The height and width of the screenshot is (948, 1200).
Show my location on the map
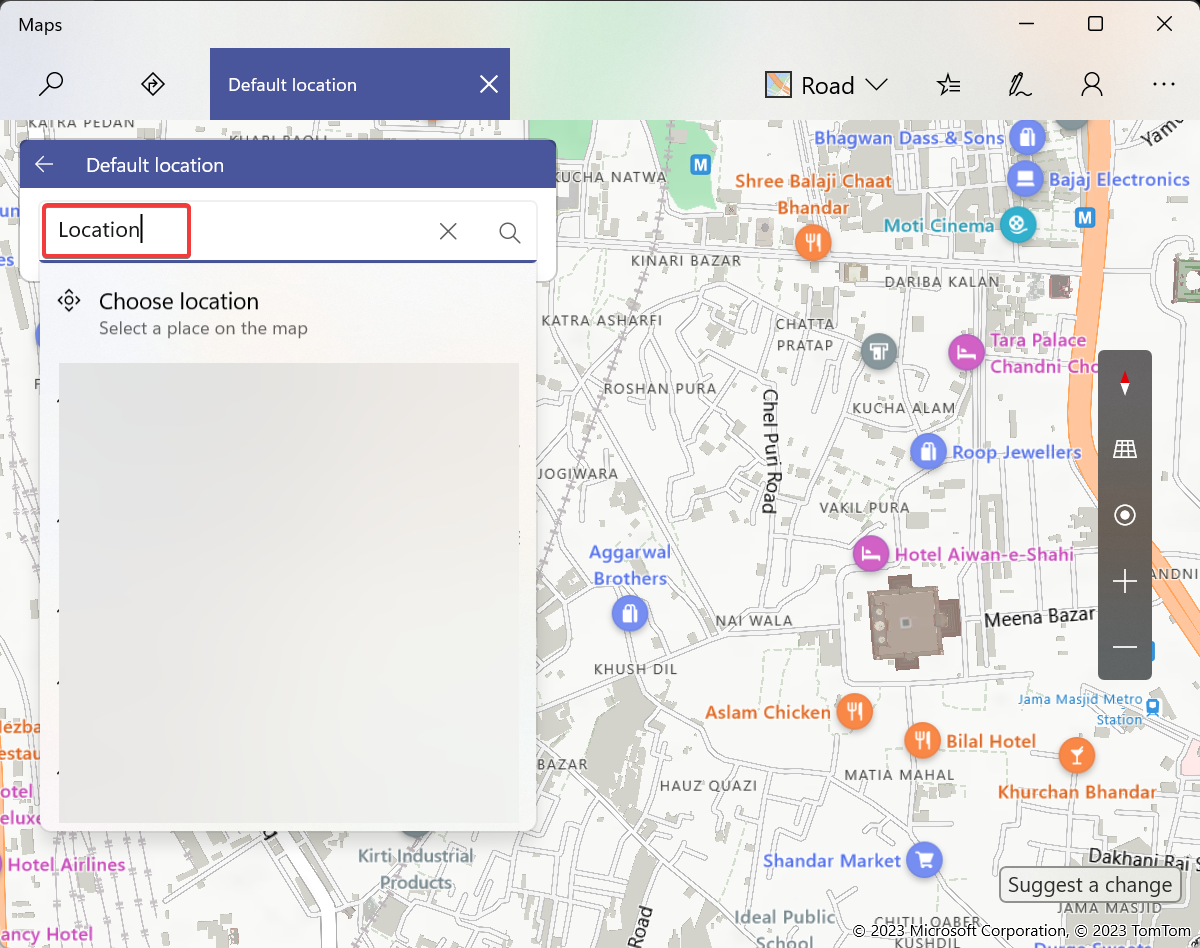coord(1125,515)
